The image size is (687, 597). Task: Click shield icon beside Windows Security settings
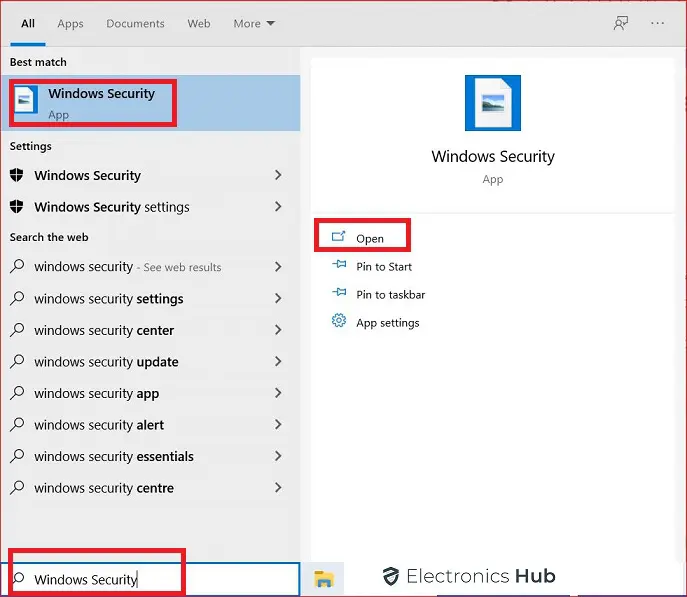(x=17, y=206)
